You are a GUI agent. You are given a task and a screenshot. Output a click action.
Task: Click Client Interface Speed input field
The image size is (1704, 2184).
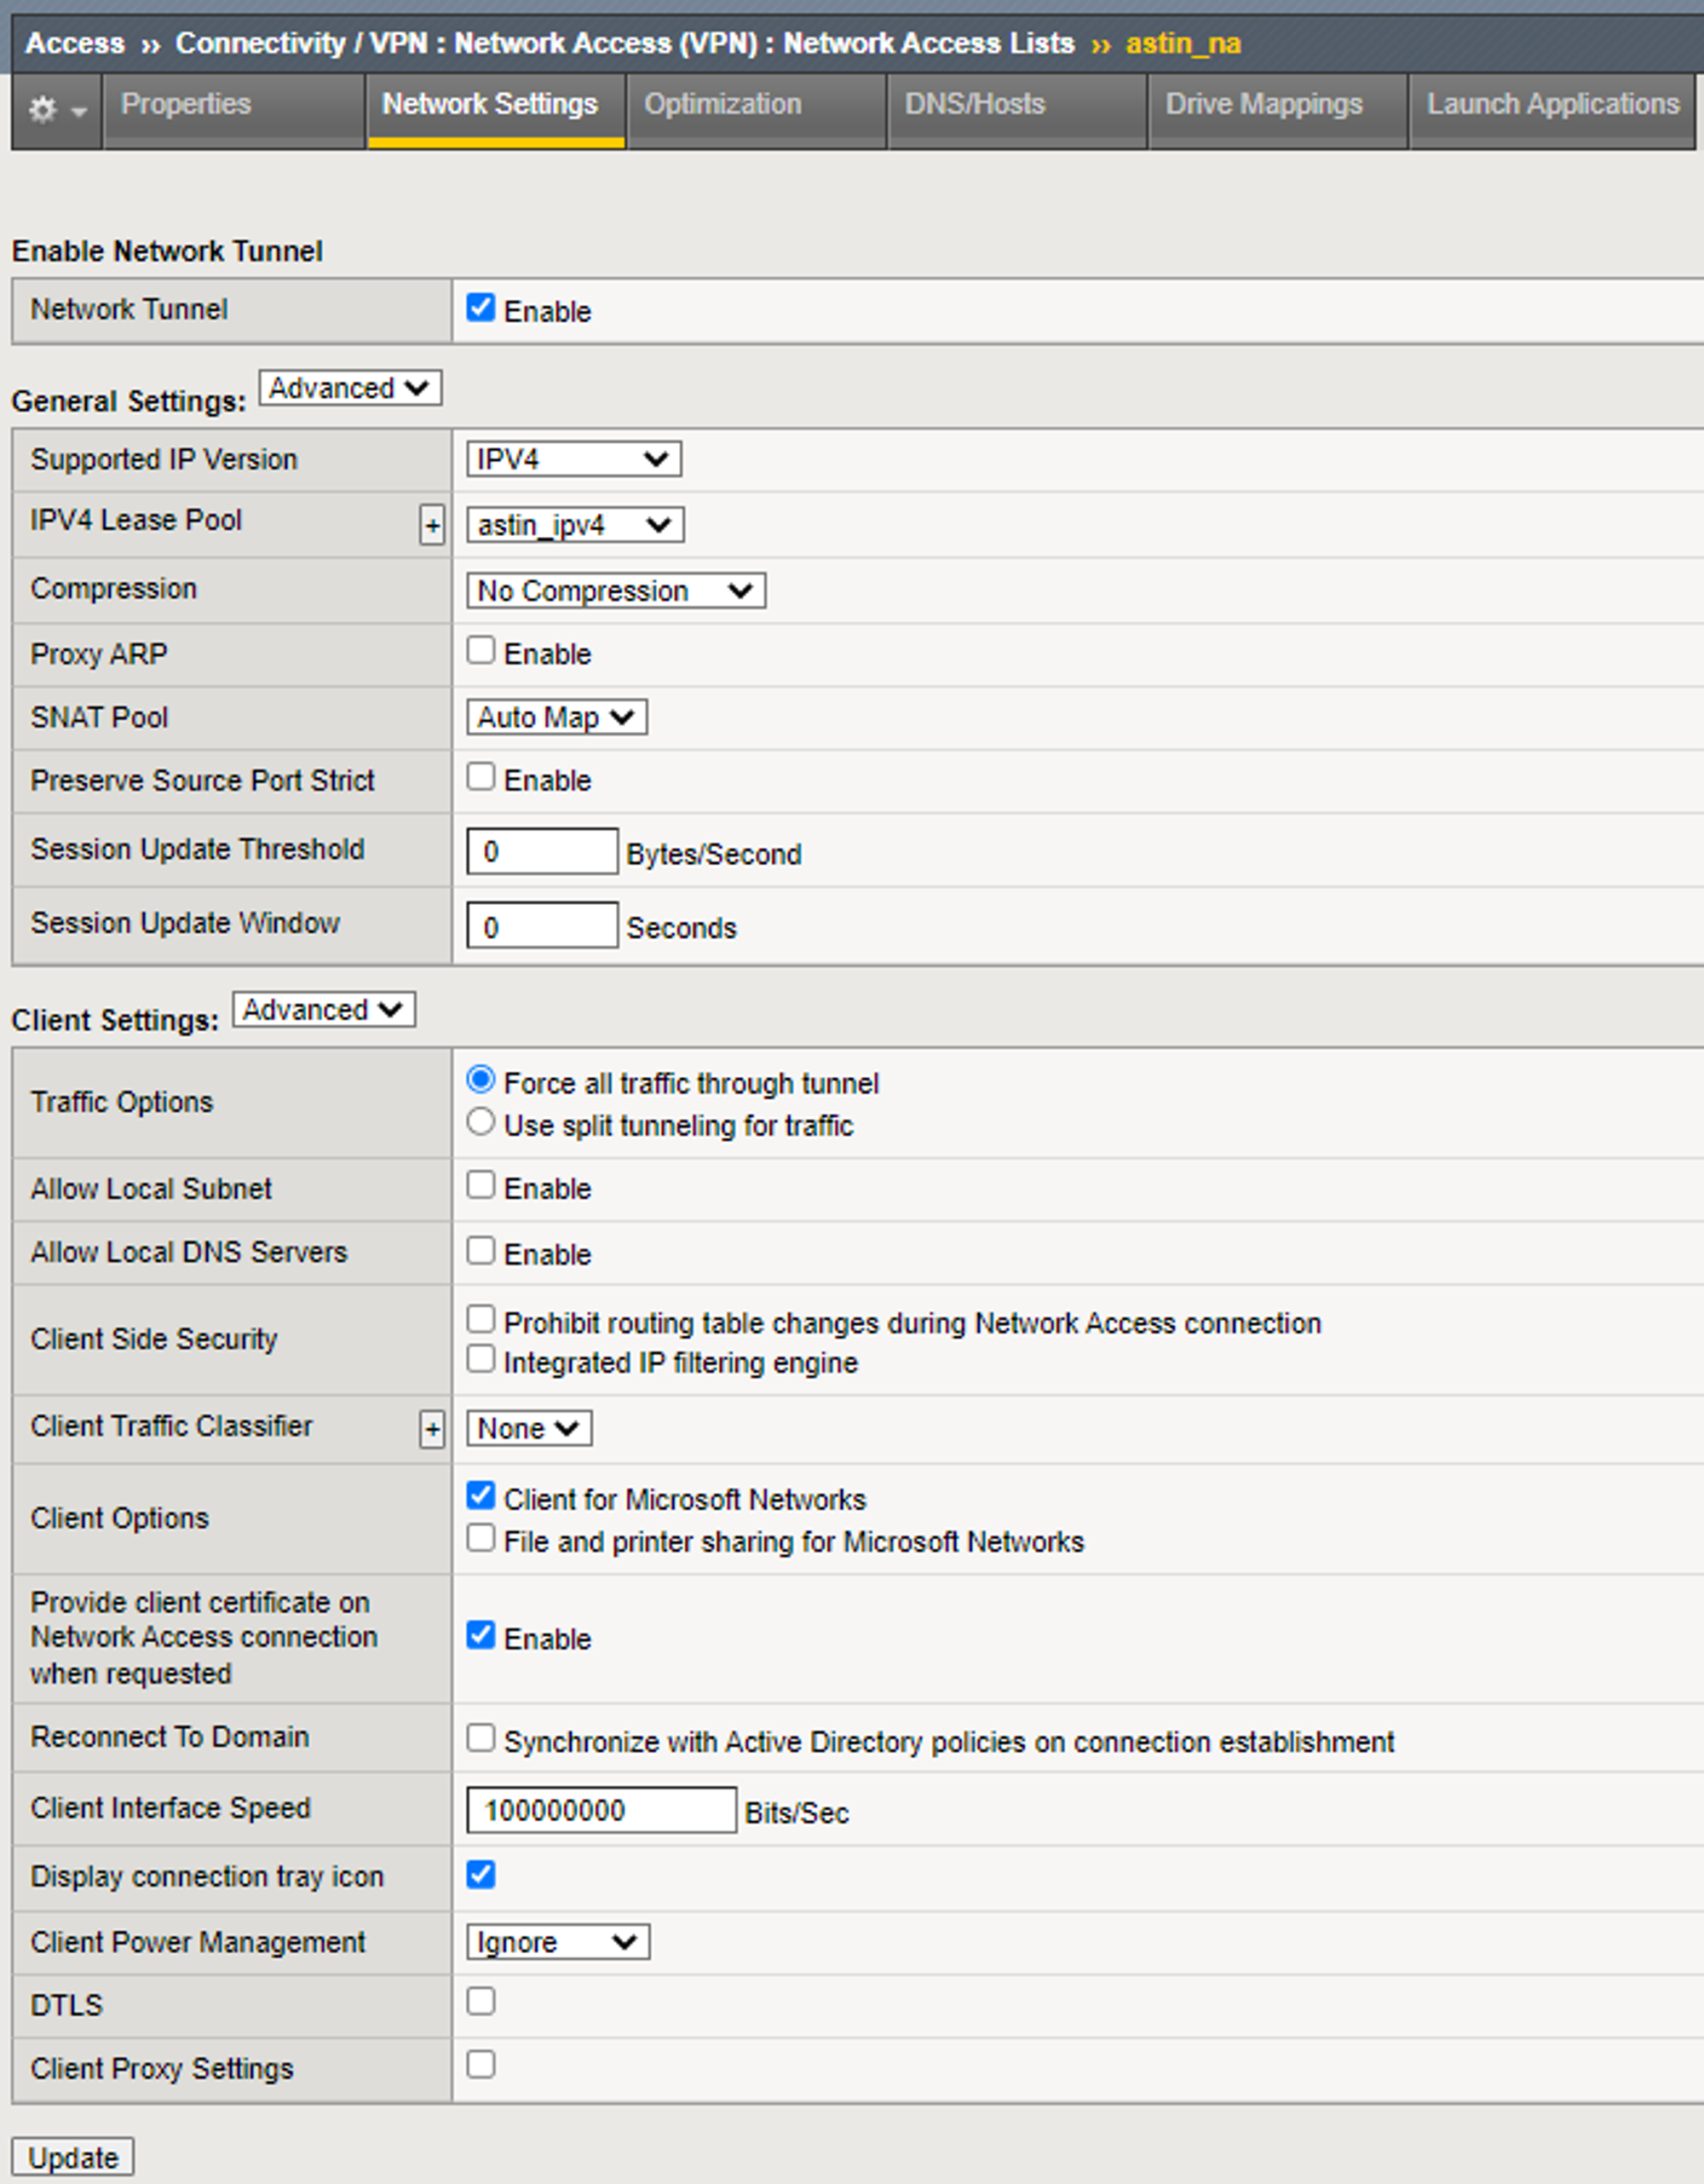click(x=602, y=1810)
